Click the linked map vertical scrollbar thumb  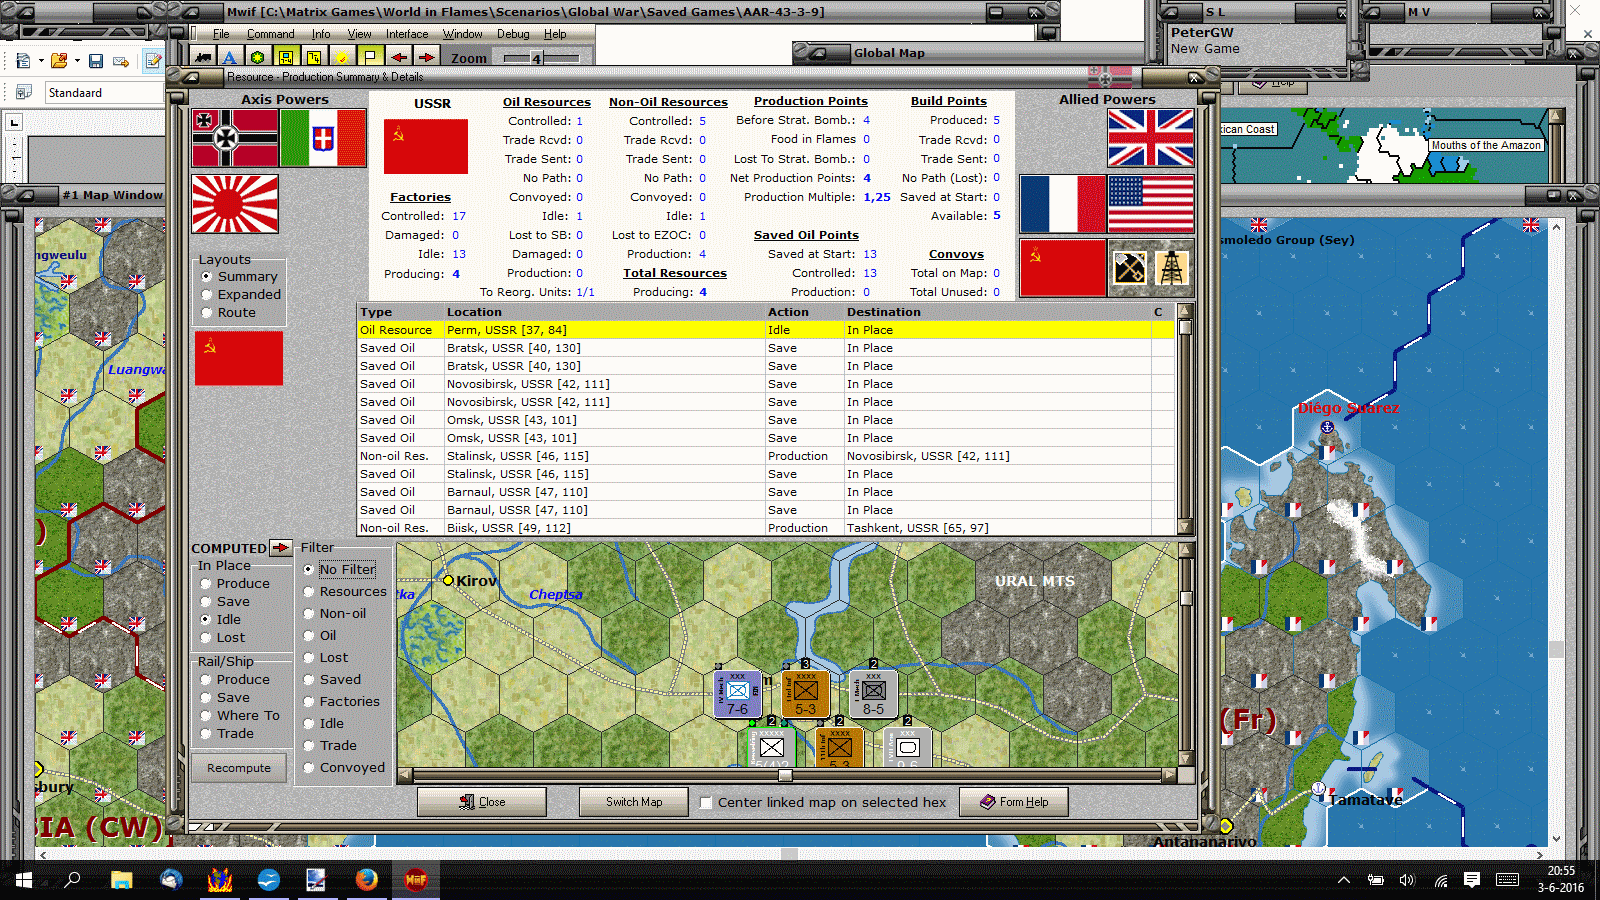click(x=1186, y=599)
